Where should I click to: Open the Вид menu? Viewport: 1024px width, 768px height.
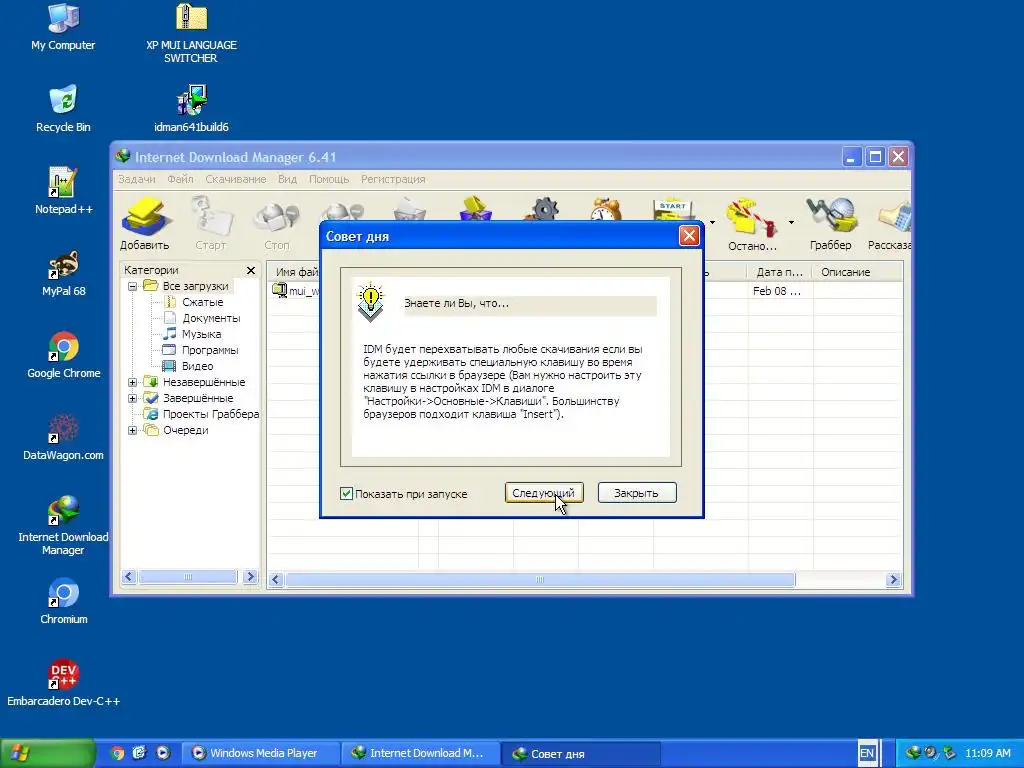pyautogui.click(x=287, y=179)
